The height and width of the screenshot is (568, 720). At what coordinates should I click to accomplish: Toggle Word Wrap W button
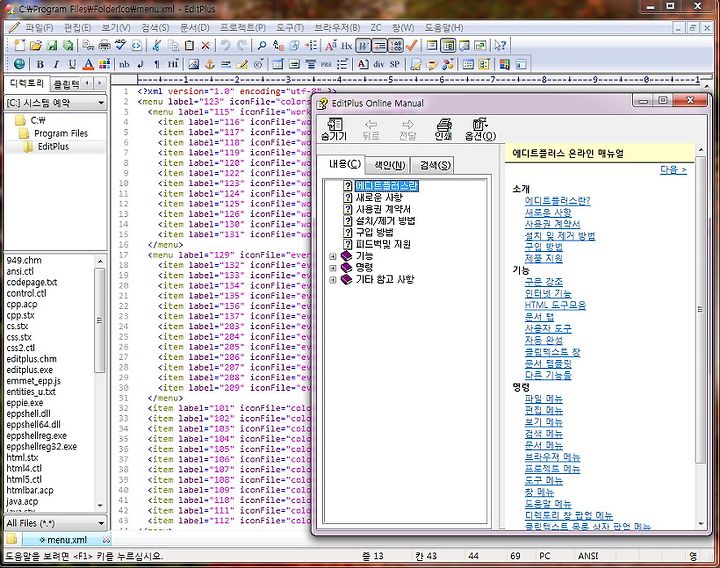pos(363,45)
